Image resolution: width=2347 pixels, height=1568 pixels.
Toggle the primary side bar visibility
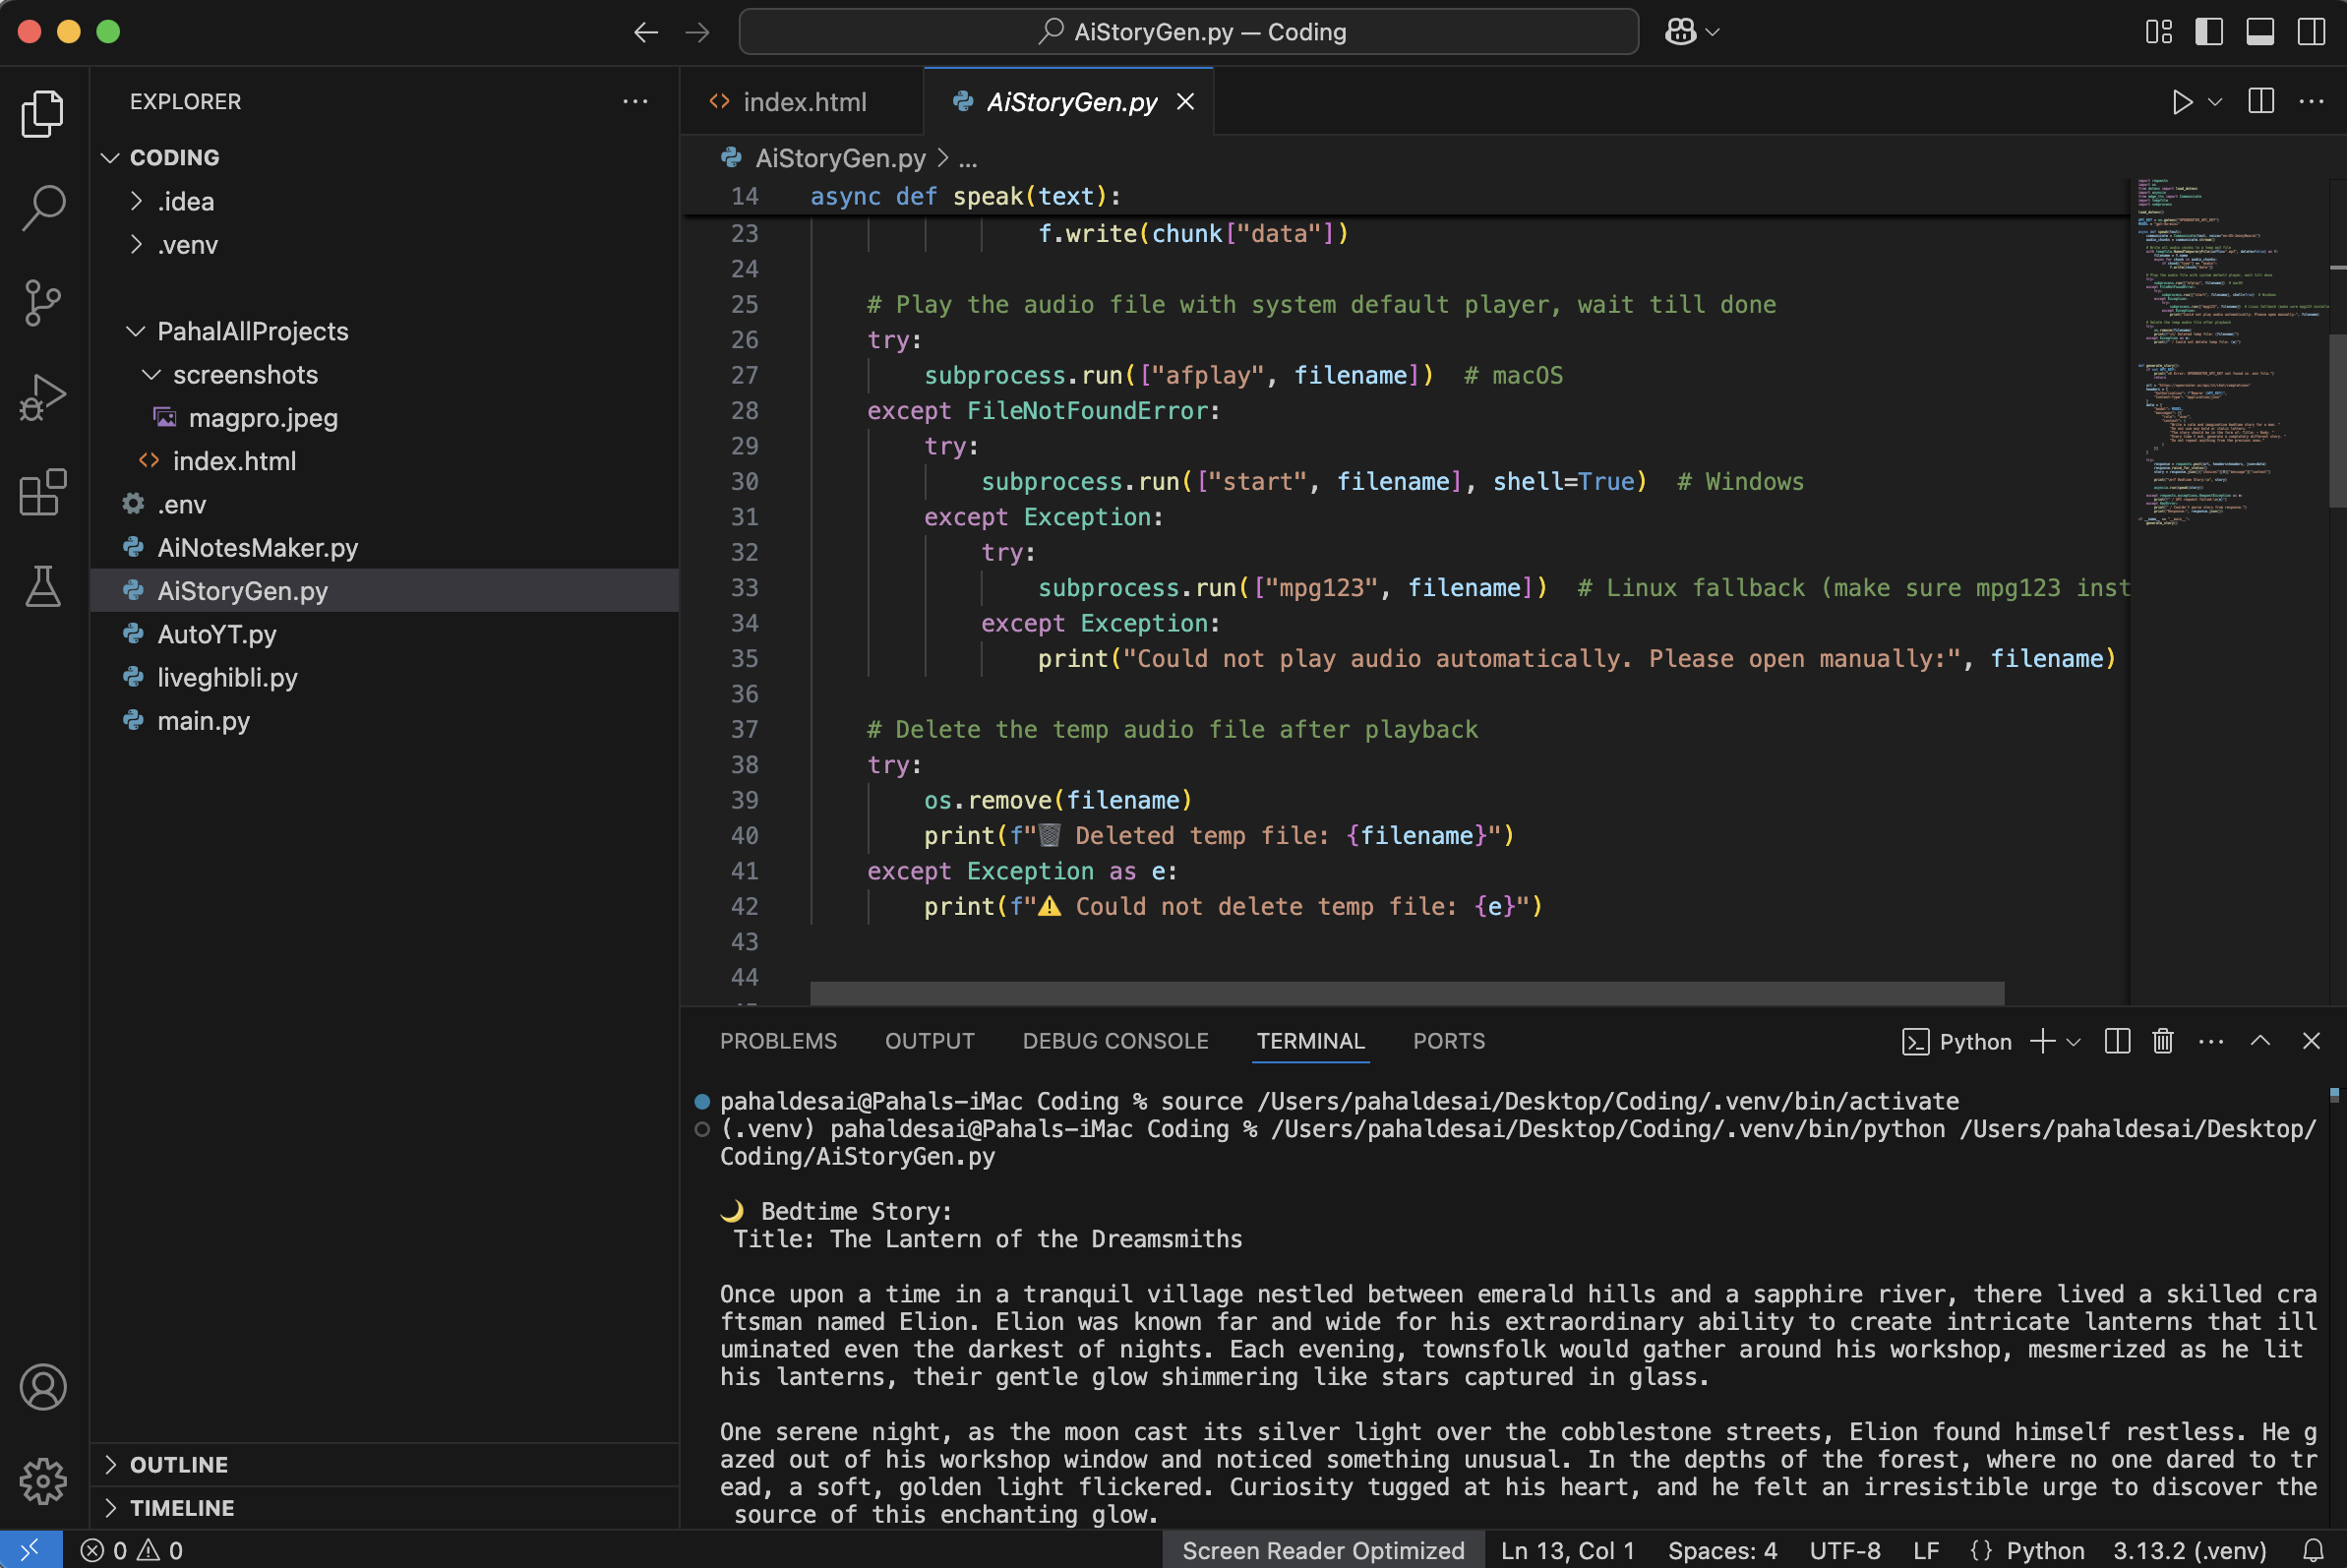point(2209,32)
